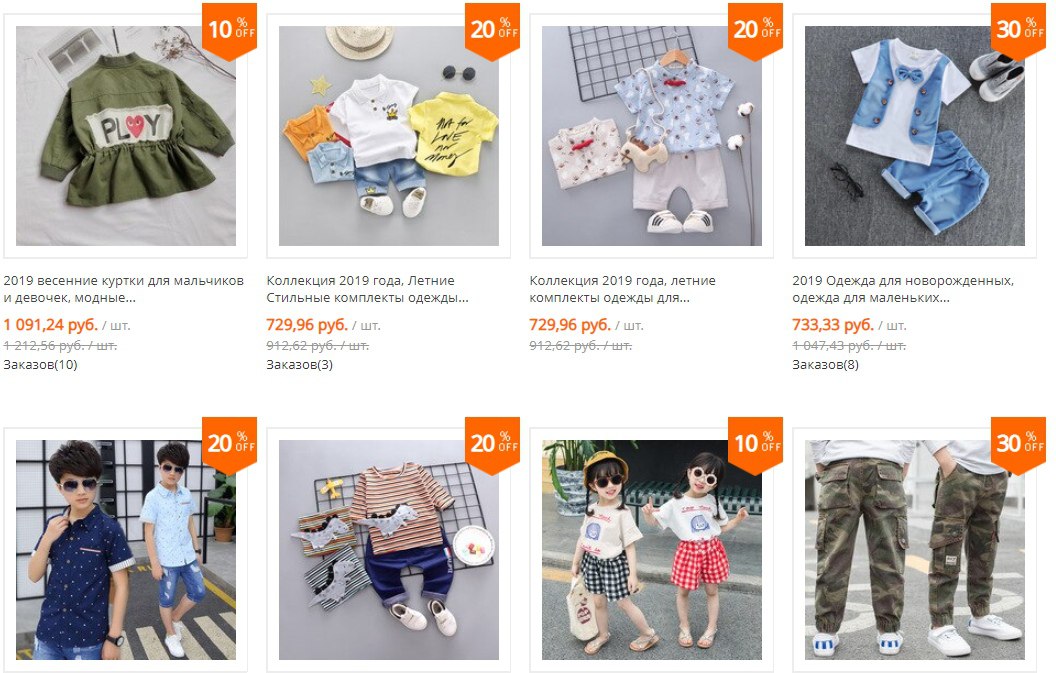Click the Заказов(10) orders count
The image size is (1056, 673).
(40, 364)
